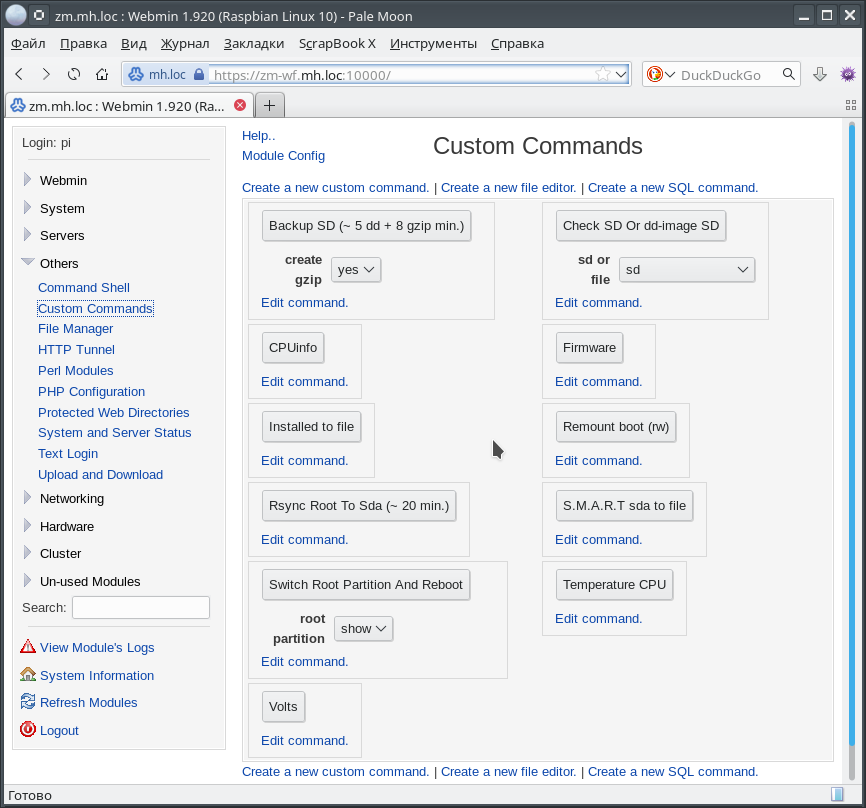This screenshot has height=808, width=866.
Task: Click the View Module's Logs warning icon
Action: [x=27, y=647]
